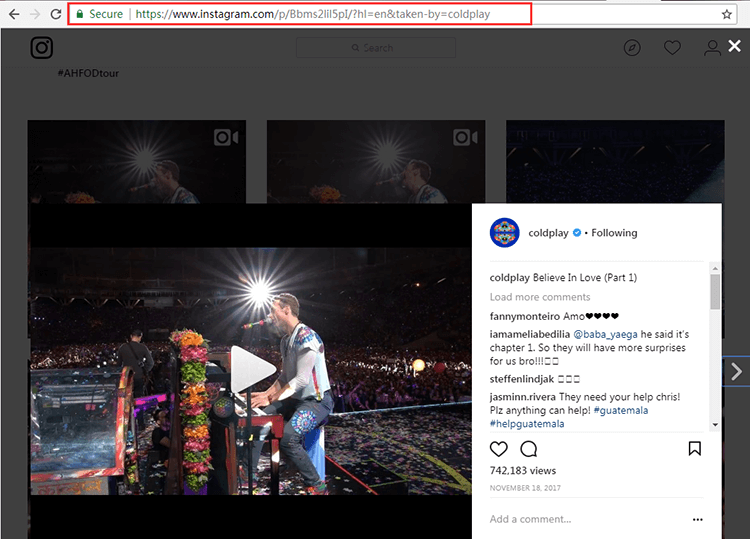
Task: Open the Instagram logo home link
Action: point(42,48)
